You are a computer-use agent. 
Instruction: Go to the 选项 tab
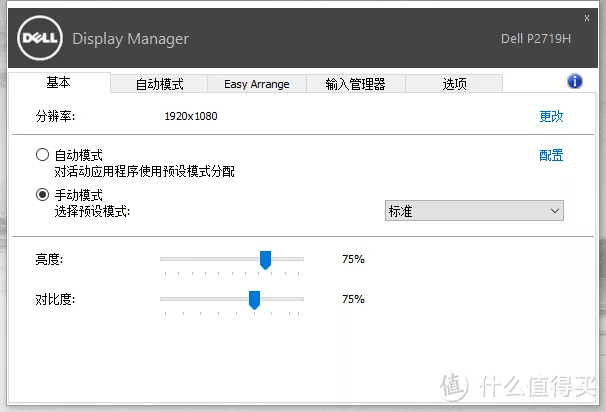coord(454,84)
